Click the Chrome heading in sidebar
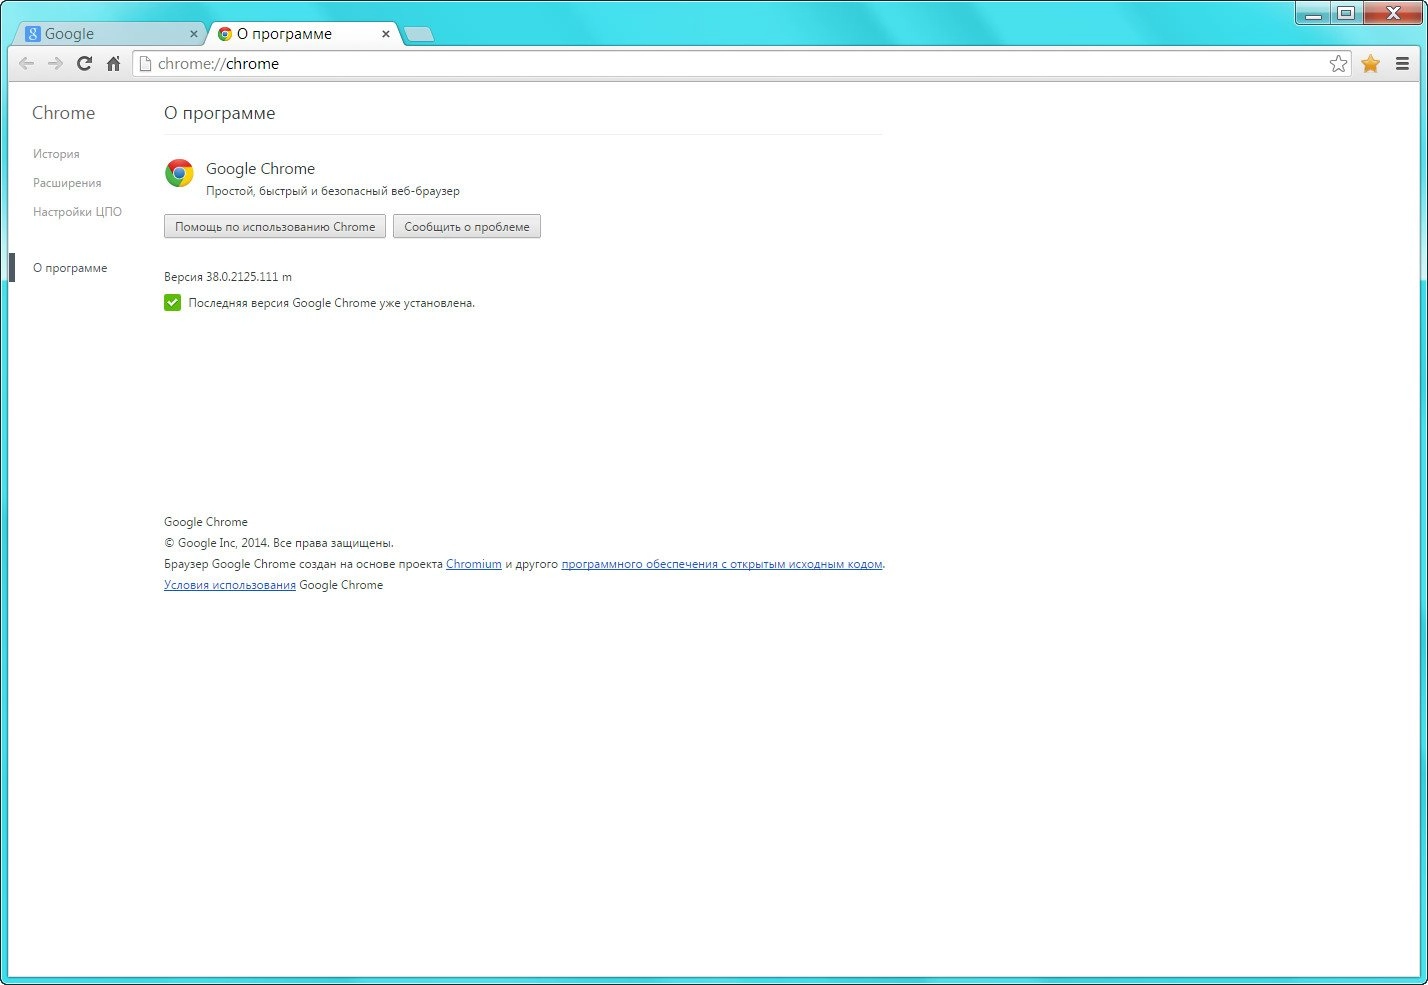 point(63,113)
